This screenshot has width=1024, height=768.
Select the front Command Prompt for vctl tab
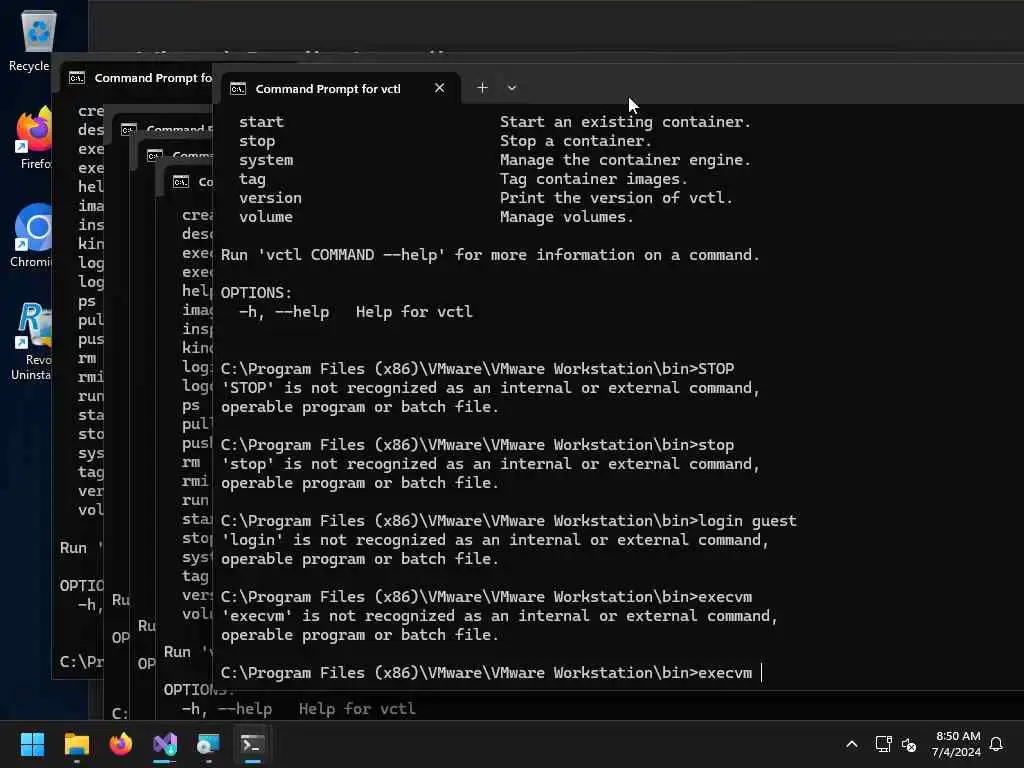tap(340, 88)
